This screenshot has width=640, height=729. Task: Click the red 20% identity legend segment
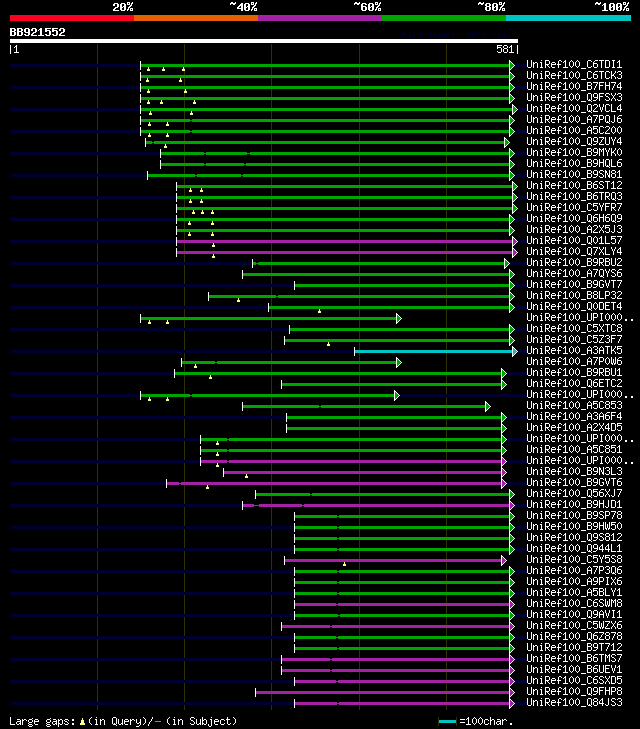72,18
